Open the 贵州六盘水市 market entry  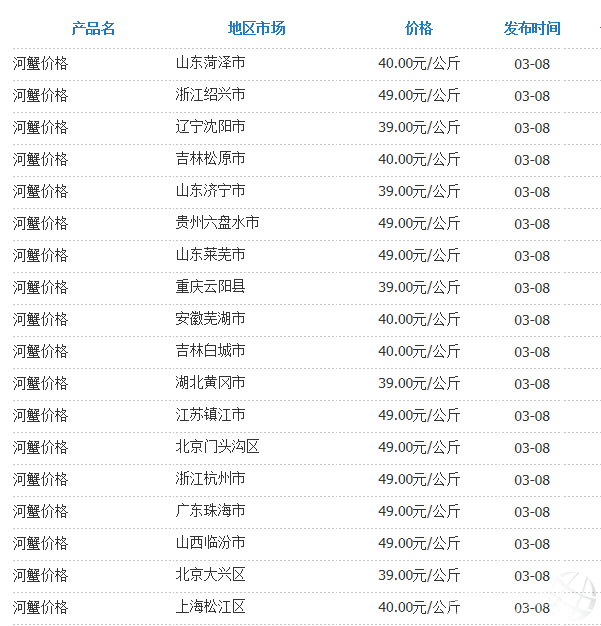click(217, 224)
